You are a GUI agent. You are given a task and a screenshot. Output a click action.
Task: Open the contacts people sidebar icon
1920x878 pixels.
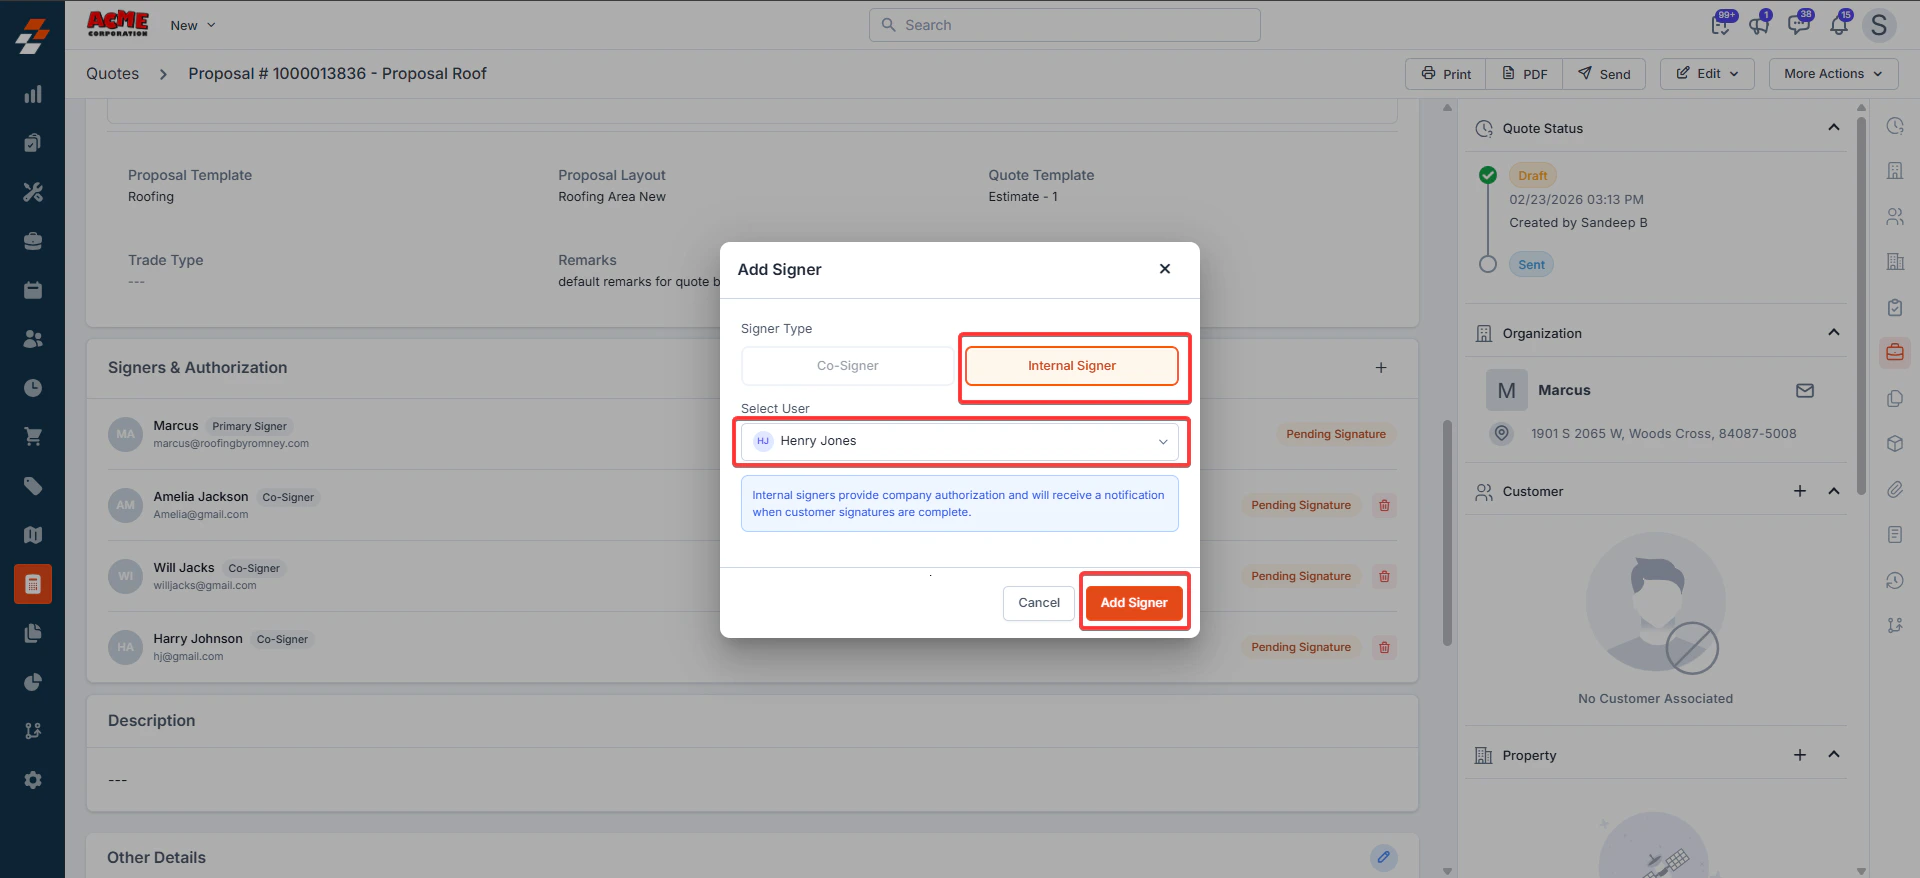click(33, 339)
